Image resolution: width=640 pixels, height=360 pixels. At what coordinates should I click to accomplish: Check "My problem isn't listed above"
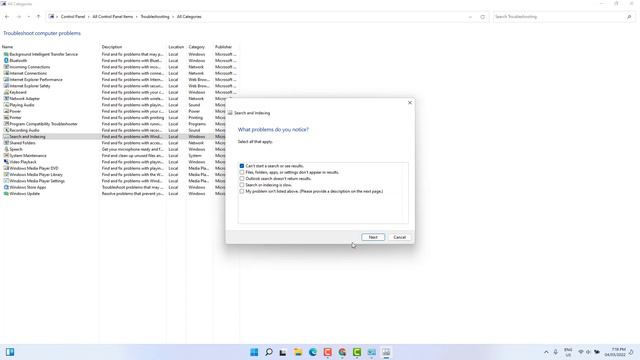(242, 191)
